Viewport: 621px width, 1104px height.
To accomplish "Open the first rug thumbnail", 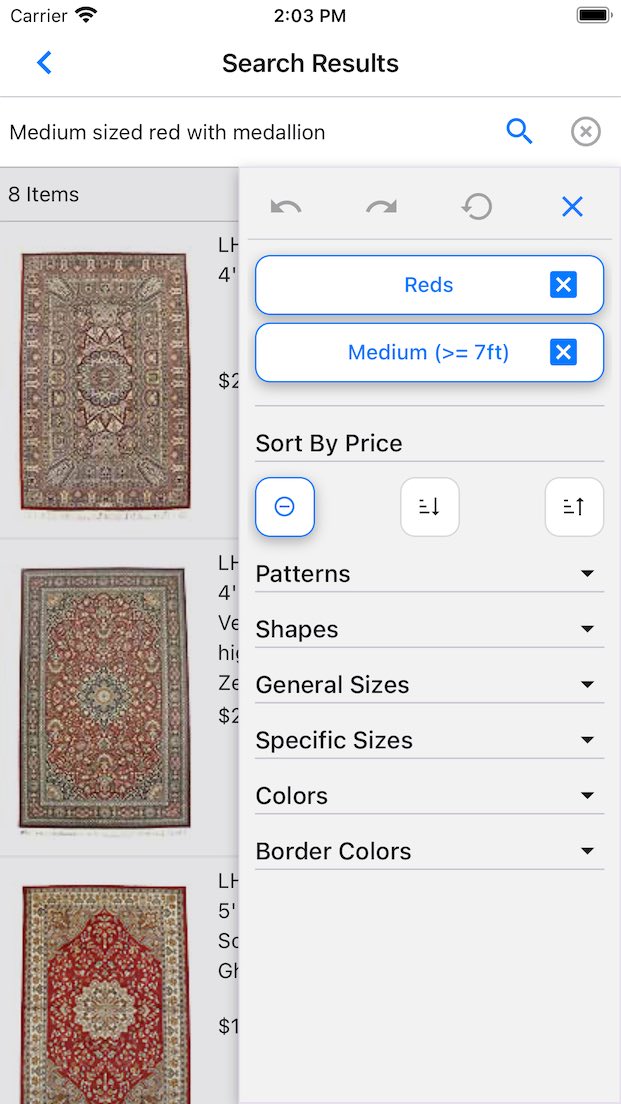I will (105, 381).
